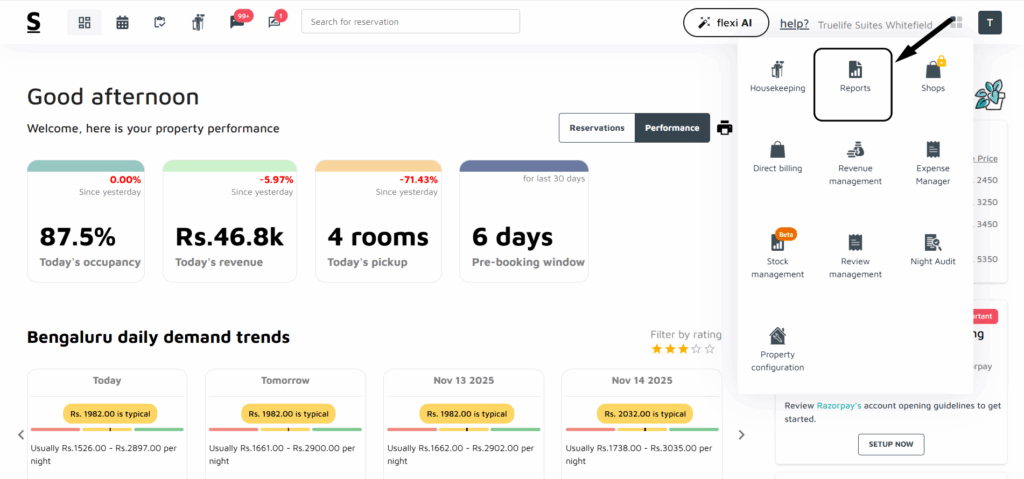This screenshot has width=1024, height=479.
Task: Click SETUP NOW button
Action: pos(890,444)
